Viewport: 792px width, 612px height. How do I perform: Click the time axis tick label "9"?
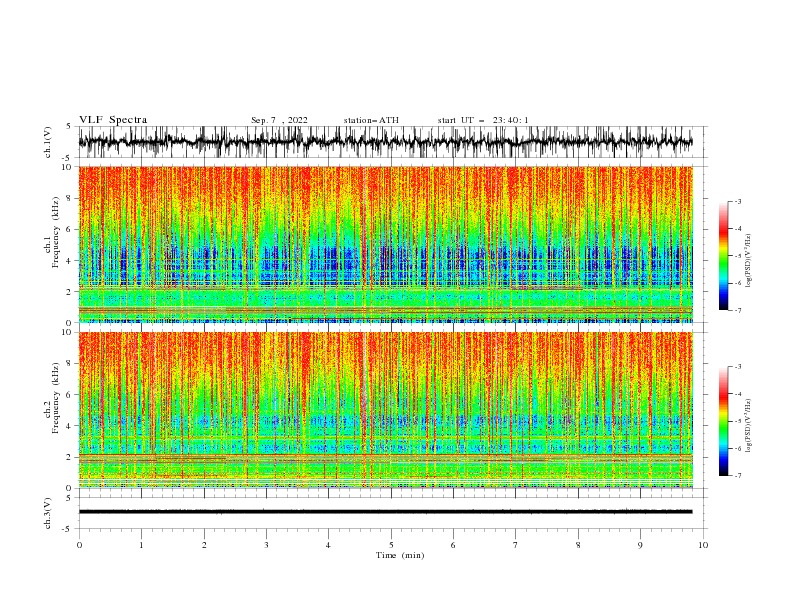(x=640, y=545)
